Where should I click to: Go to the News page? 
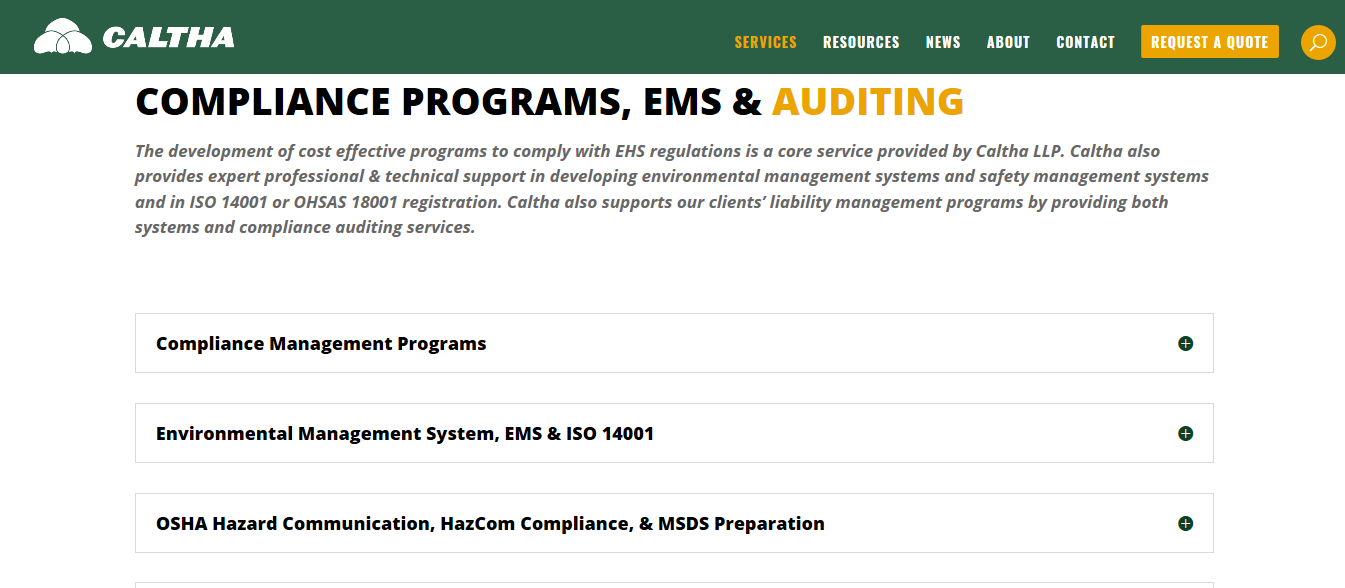[x=943, y=42]
